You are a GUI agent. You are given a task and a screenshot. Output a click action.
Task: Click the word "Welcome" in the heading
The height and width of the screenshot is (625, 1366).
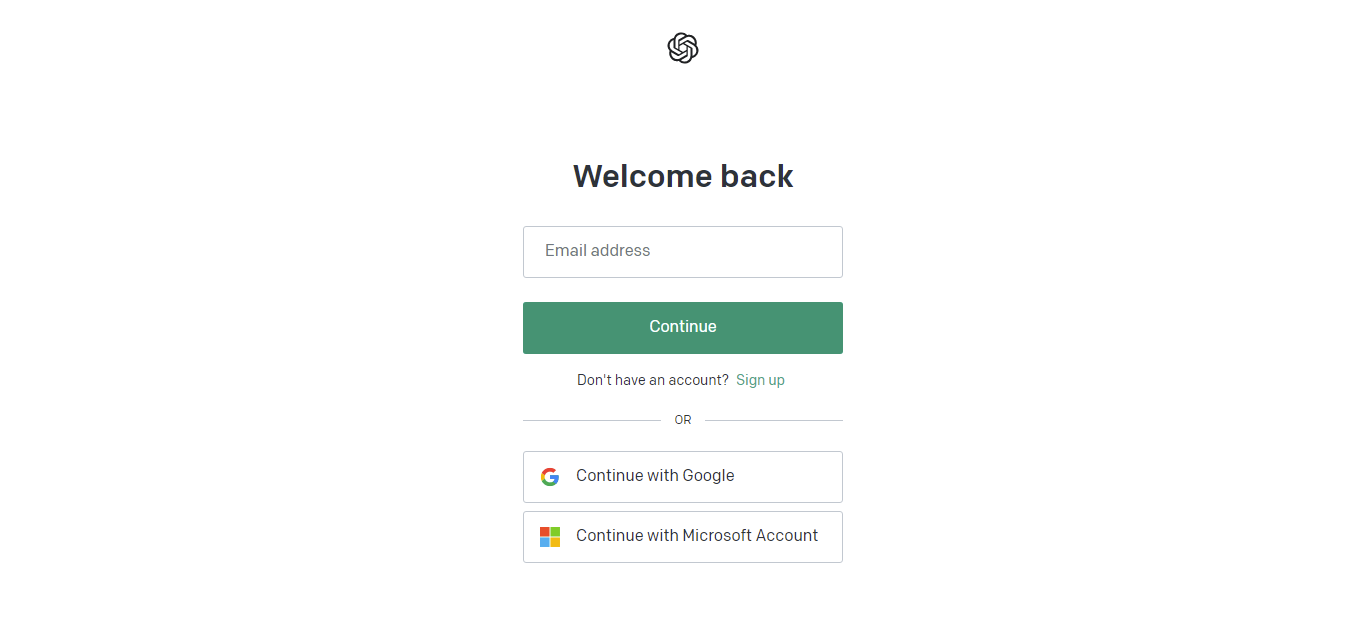(x=643, y=176)
